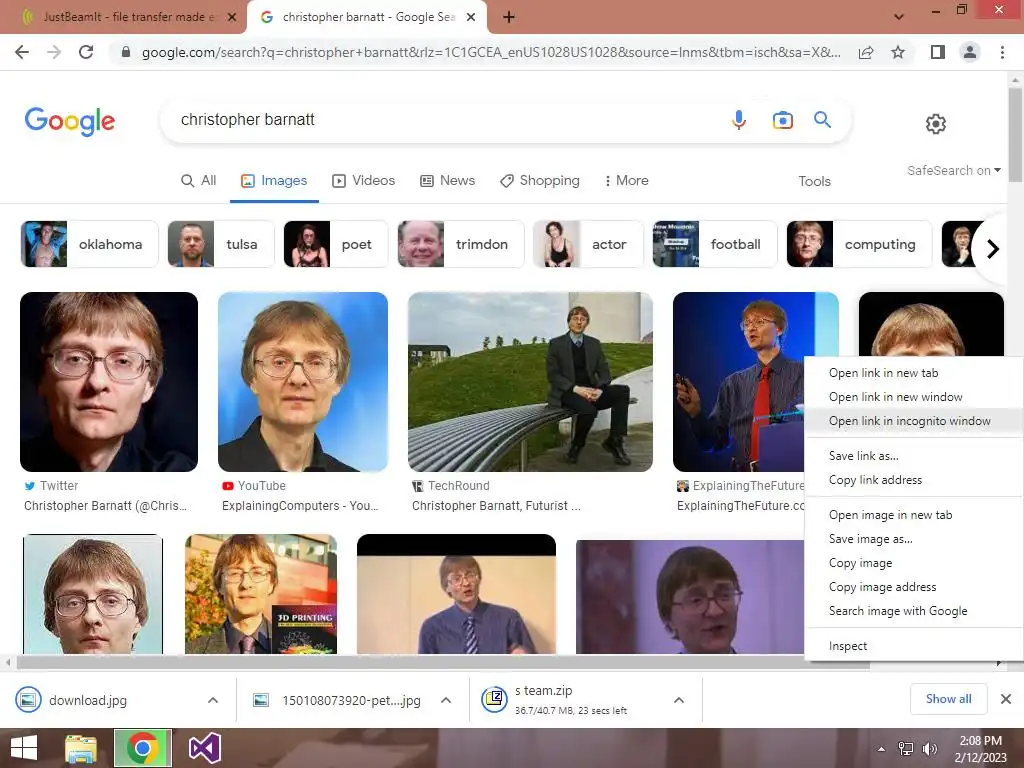This screenshot has height=768, width=1024.
Task: Choose Search image with Google
Action: point(898,611)
